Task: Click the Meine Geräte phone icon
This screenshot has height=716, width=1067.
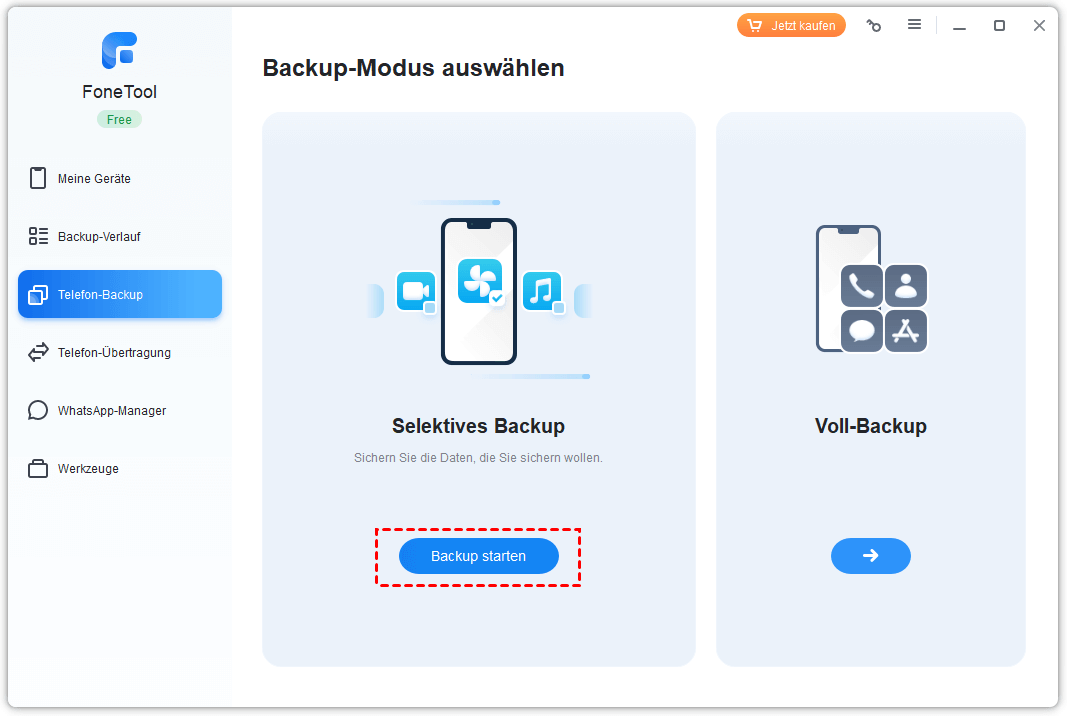Action: pos(38,179)
